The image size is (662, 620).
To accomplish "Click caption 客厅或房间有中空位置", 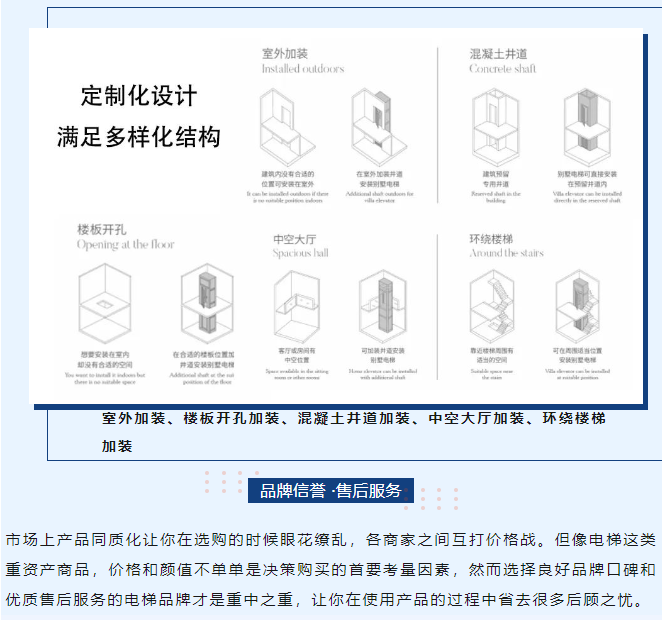I will click(x=297, y=355).
